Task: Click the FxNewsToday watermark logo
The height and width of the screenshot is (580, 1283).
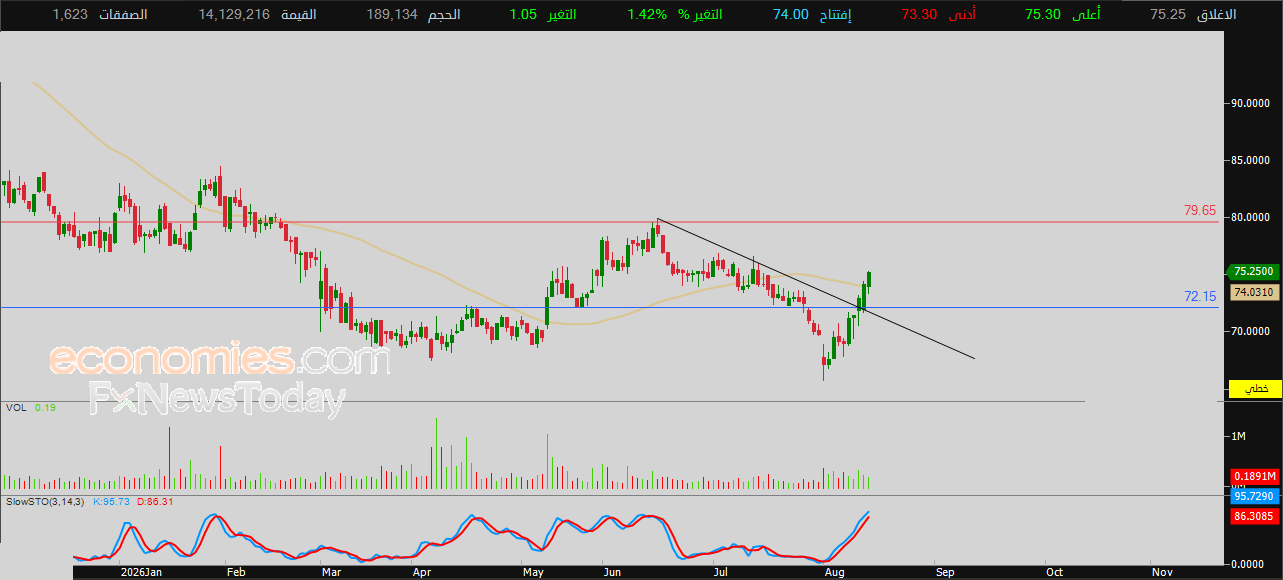Action: 217,399
